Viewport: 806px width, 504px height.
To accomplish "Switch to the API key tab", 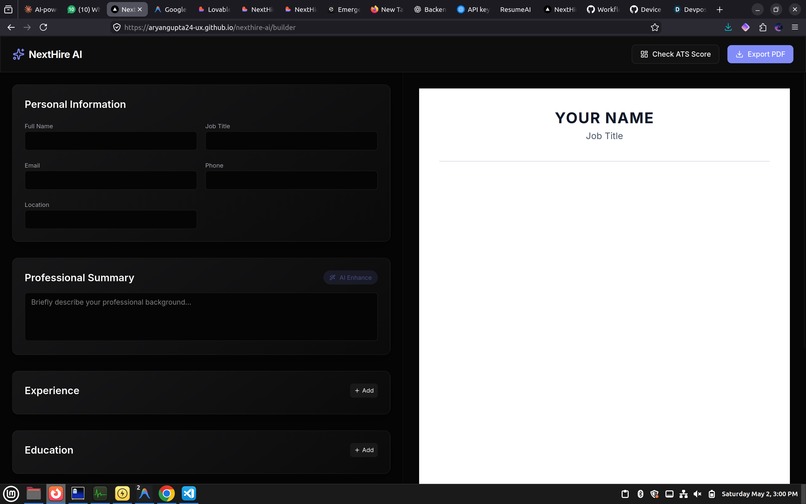I will 473,9.
